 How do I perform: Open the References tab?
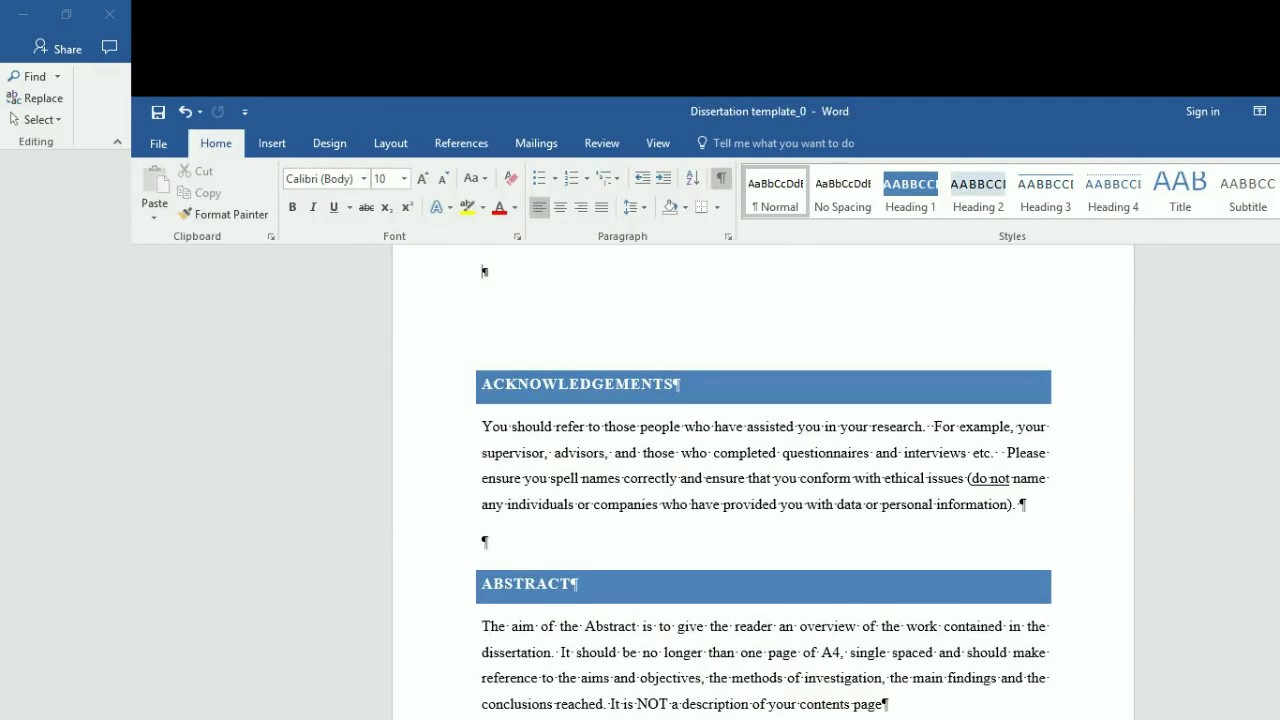click(461, 143)
